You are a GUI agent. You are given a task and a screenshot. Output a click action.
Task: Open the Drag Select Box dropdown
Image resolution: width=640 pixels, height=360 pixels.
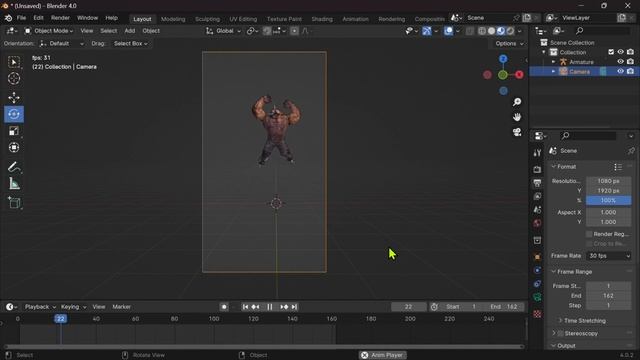click(x=131, y=43)
